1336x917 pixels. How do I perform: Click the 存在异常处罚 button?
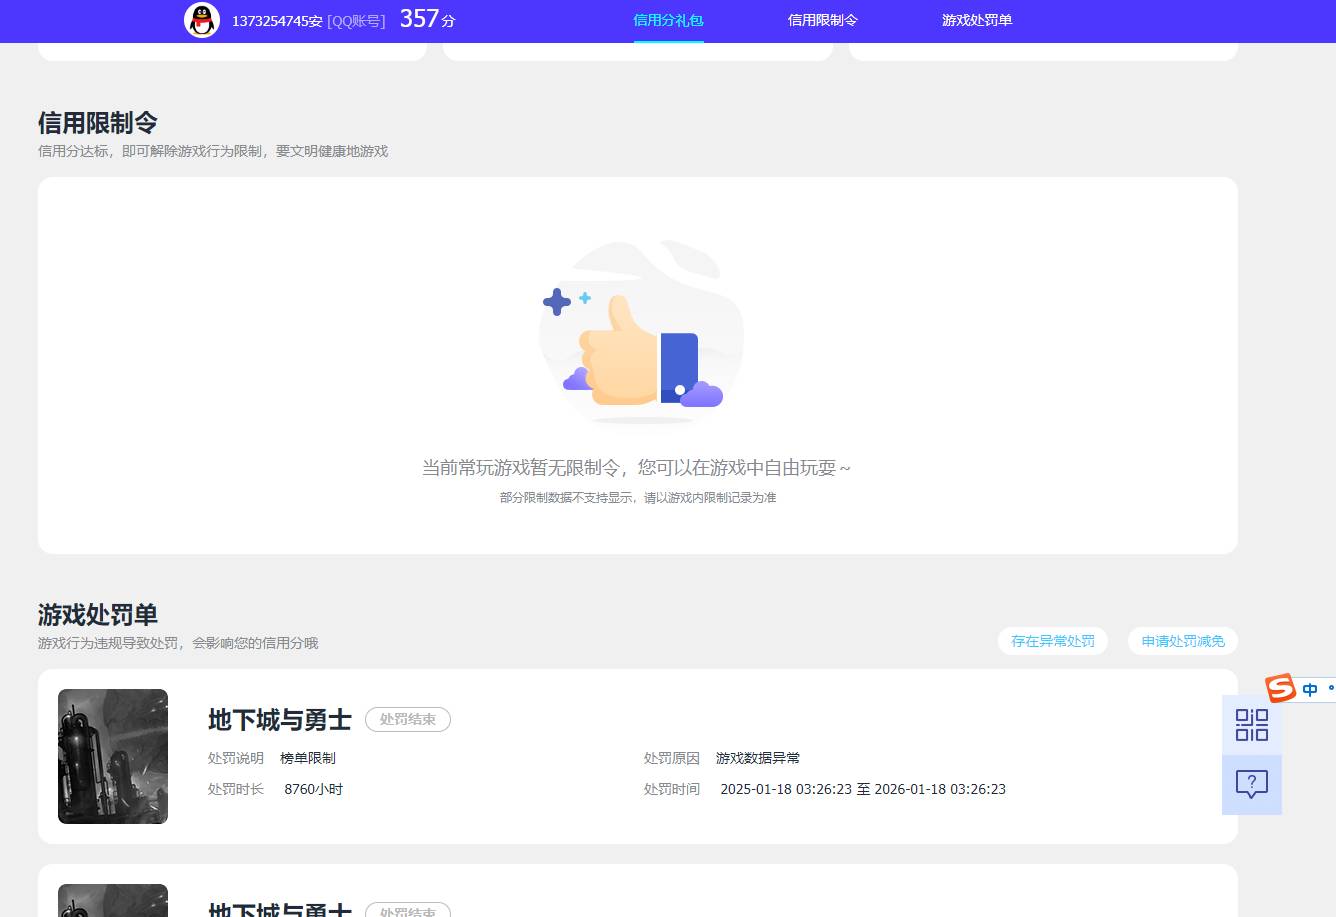[x=1053, y=641]
